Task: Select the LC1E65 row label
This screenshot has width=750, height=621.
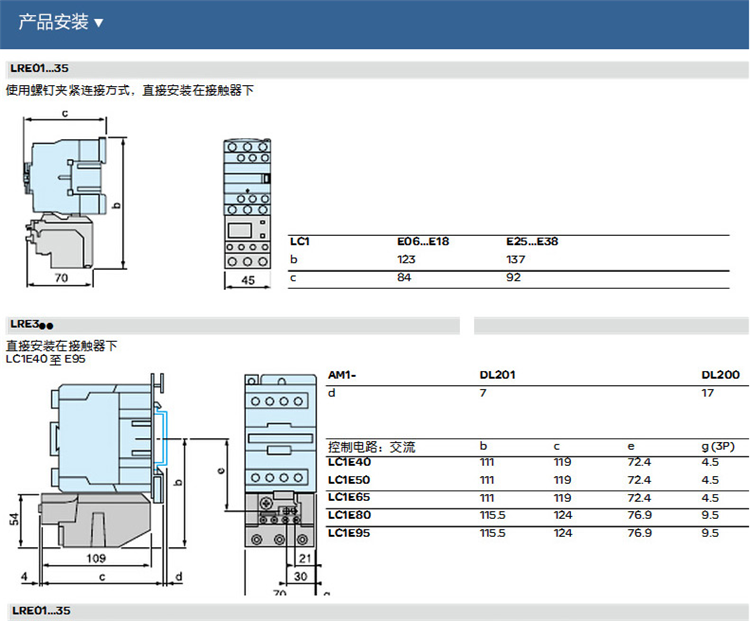Action: pos(349,498)
